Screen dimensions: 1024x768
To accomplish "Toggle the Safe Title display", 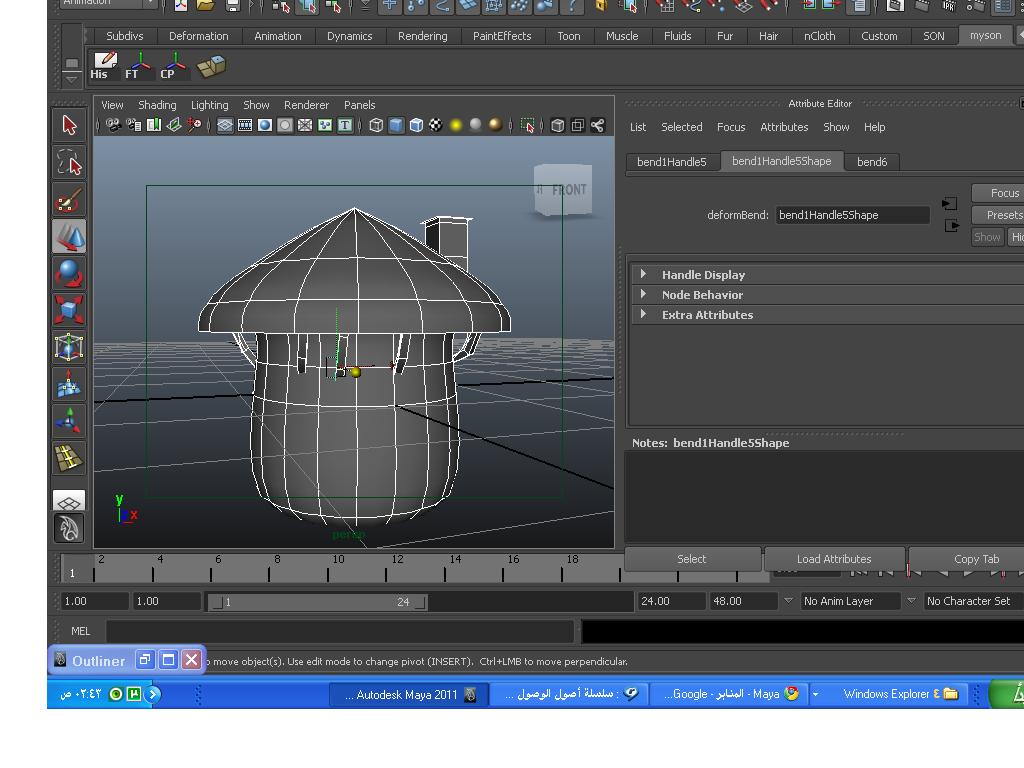I will coord(345,125).
